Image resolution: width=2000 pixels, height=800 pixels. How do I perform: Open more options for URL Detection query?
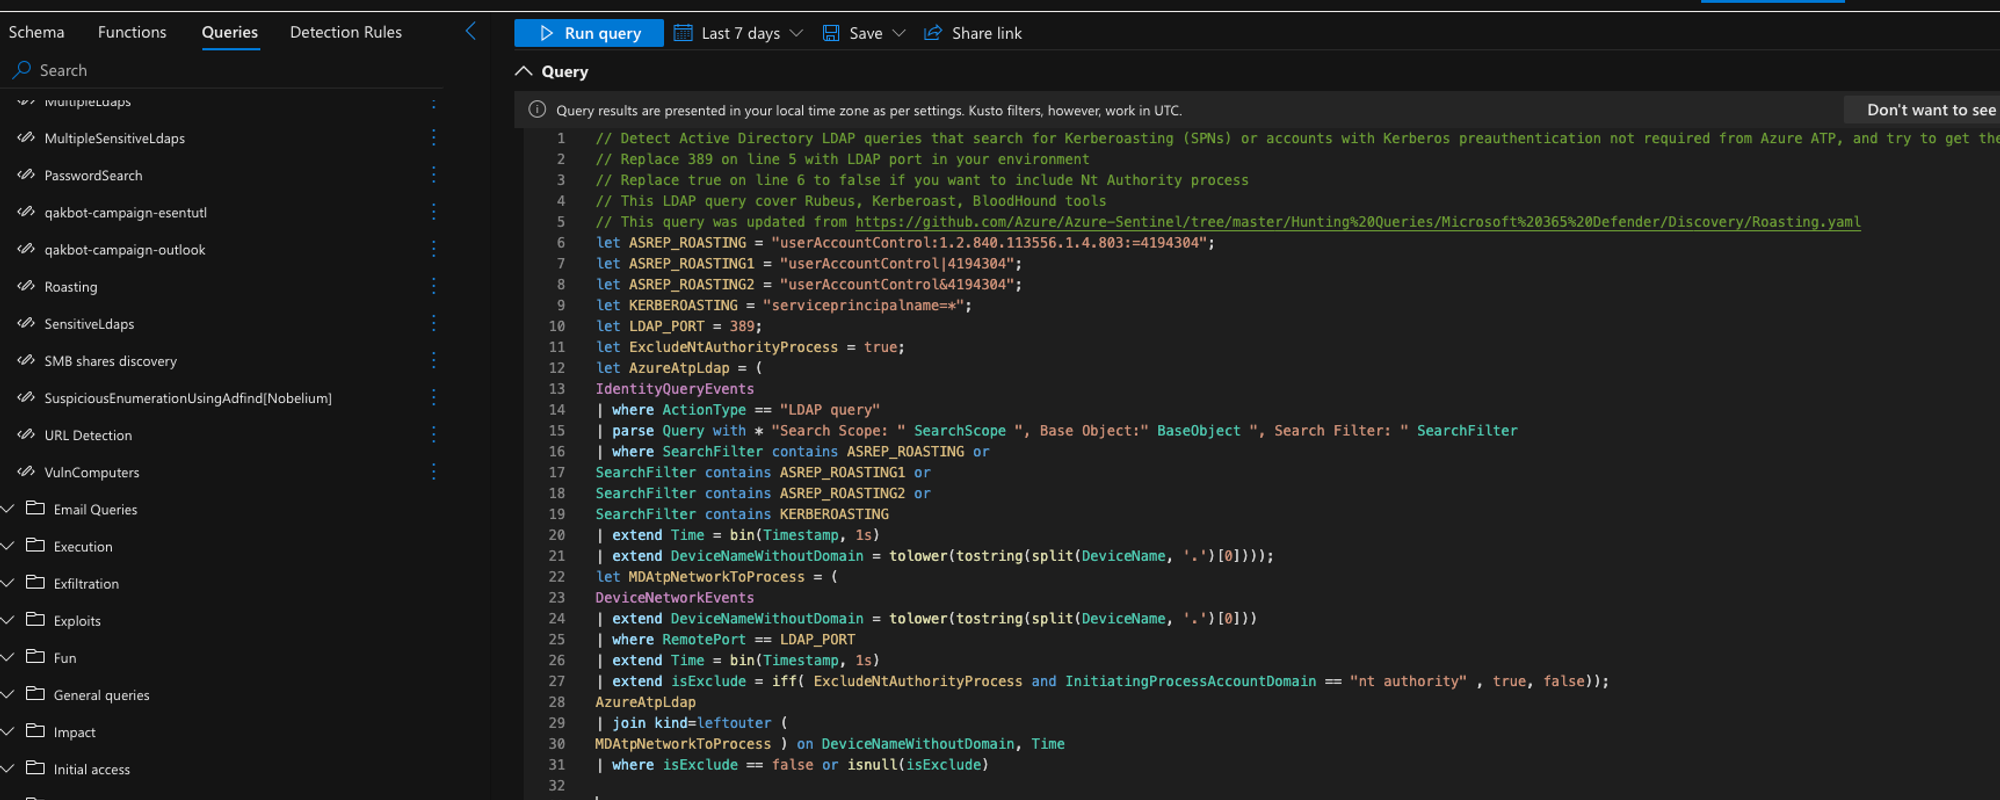[x=434, y=435]
